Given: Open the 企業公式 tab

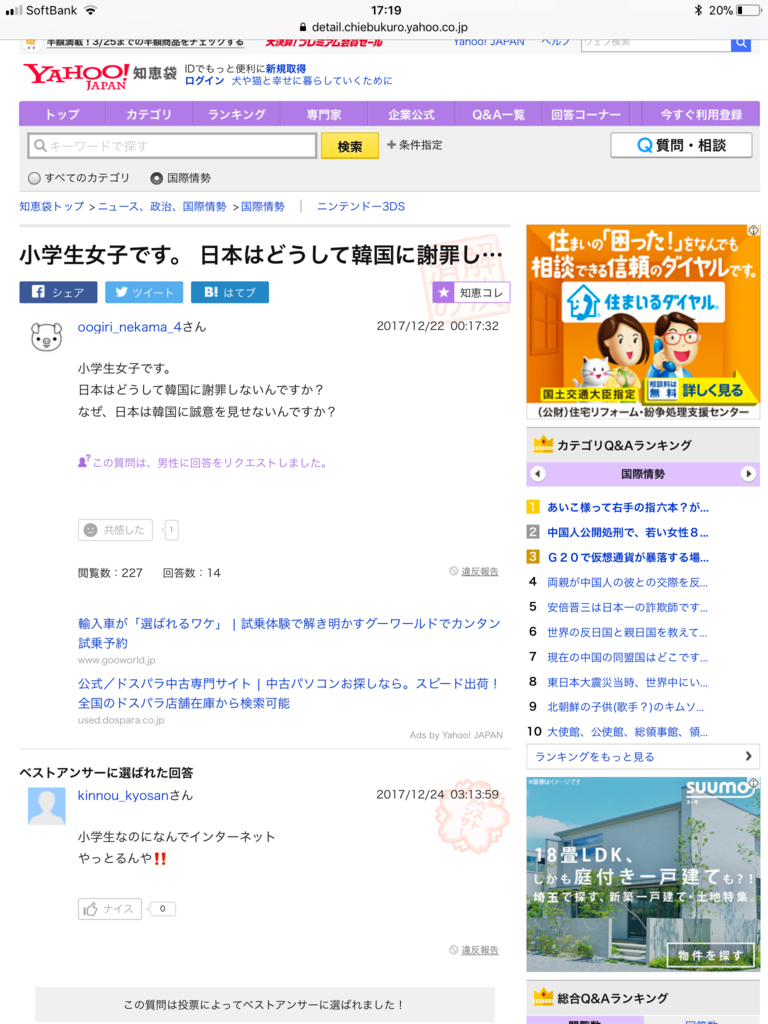Looking at the screenshot, I should (x=411, y=114).
